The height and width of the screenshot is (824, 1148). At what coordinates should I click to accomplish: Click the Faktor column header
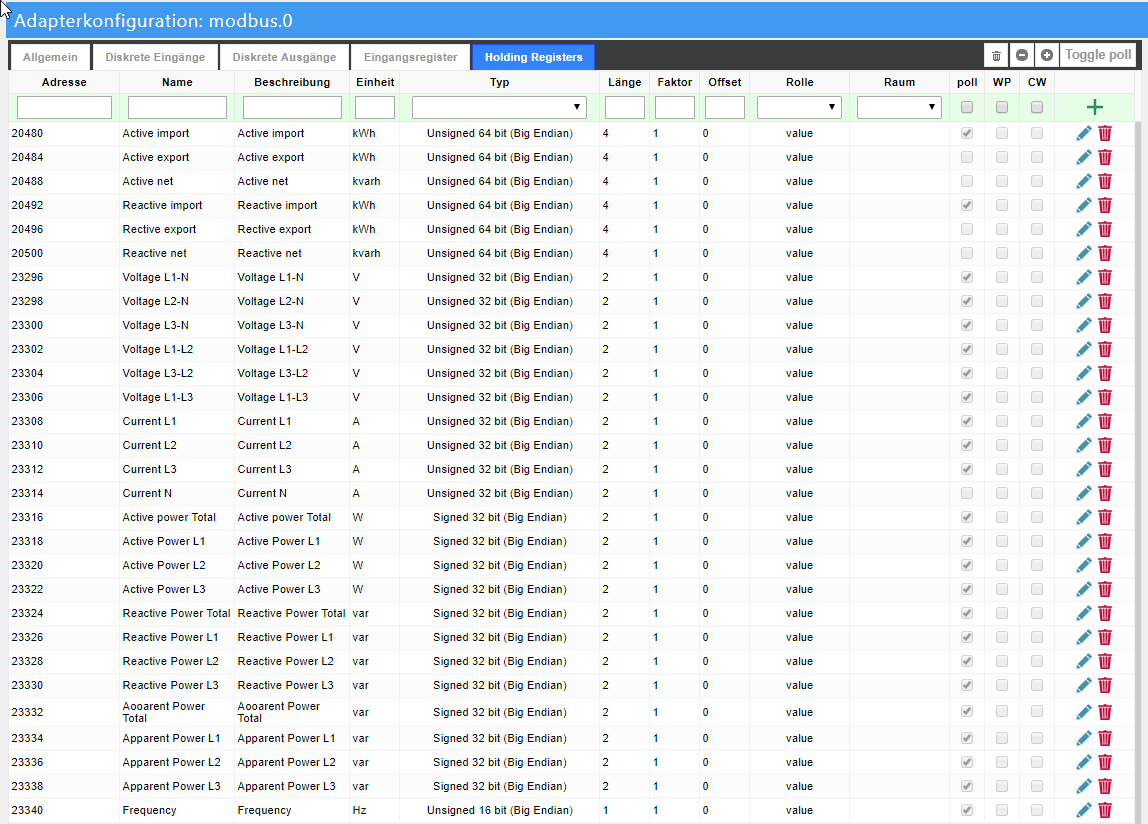coord(674,82)
